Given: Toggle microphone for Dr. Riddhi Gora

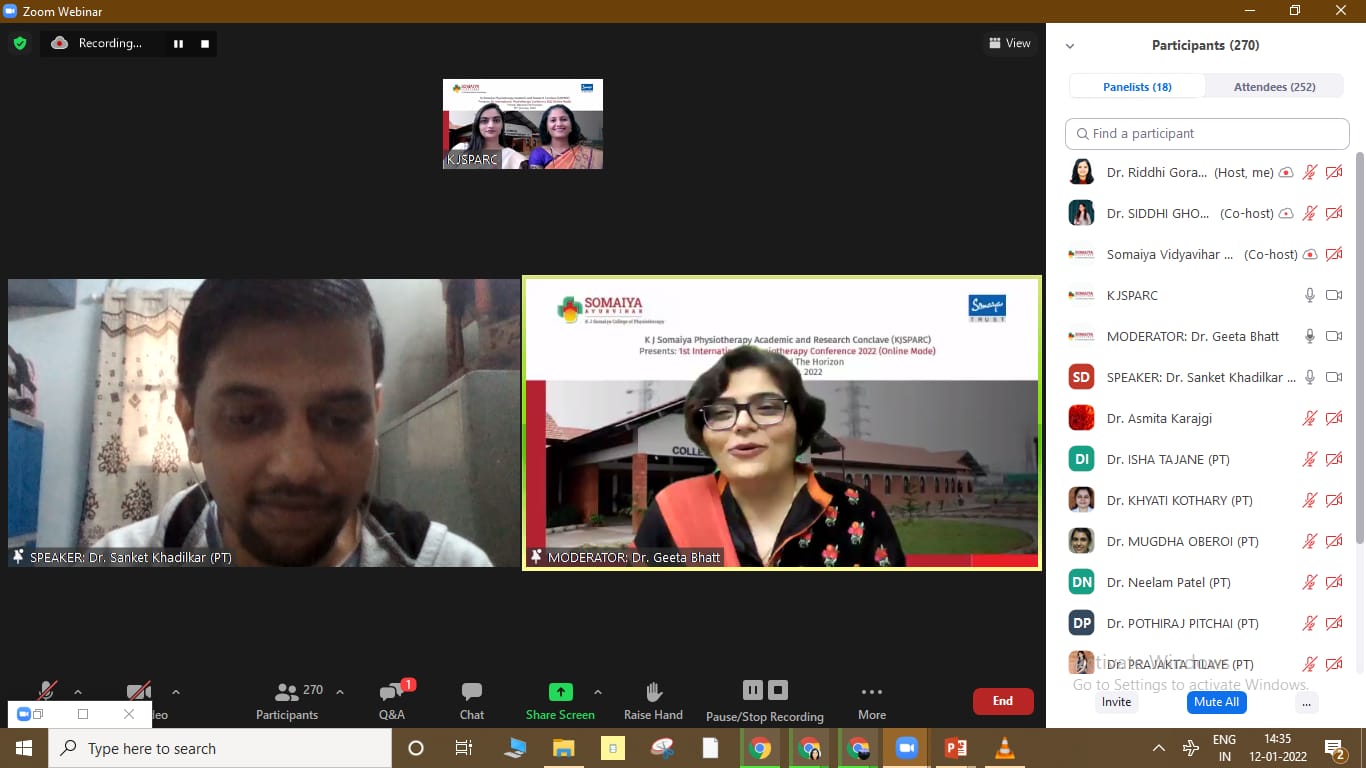Looking at the screenshot, I should pos(1310,172).
